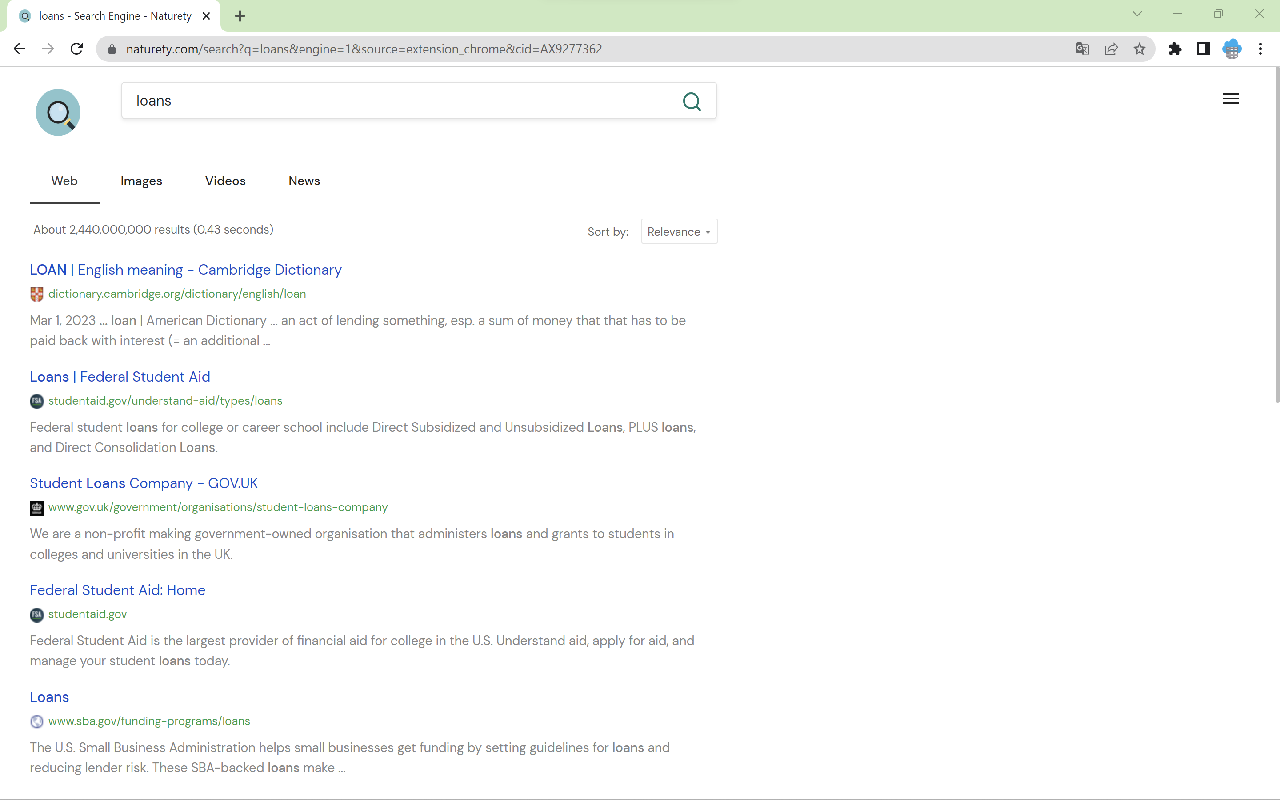Viewport: 1280px width, 800px height.
Task: Select the Web tab
Action: [64, 181]
